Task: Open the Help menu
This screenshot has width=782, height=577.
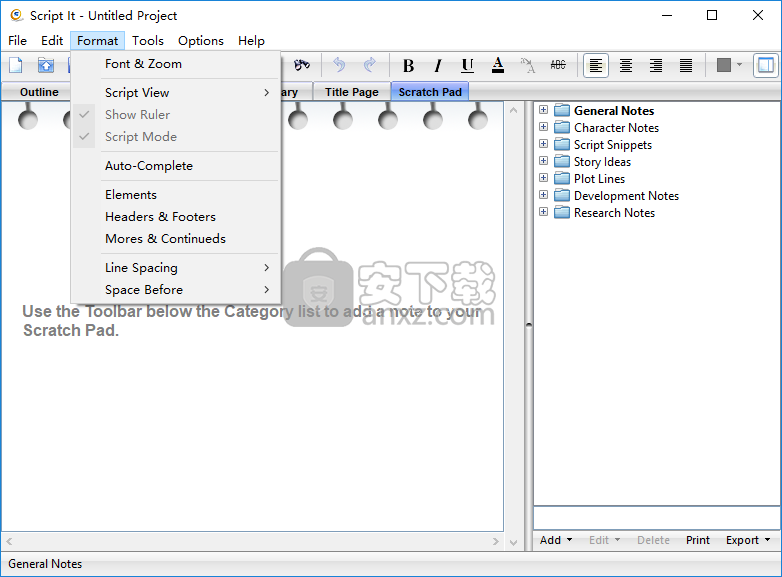Action: (x=251, y=40)
